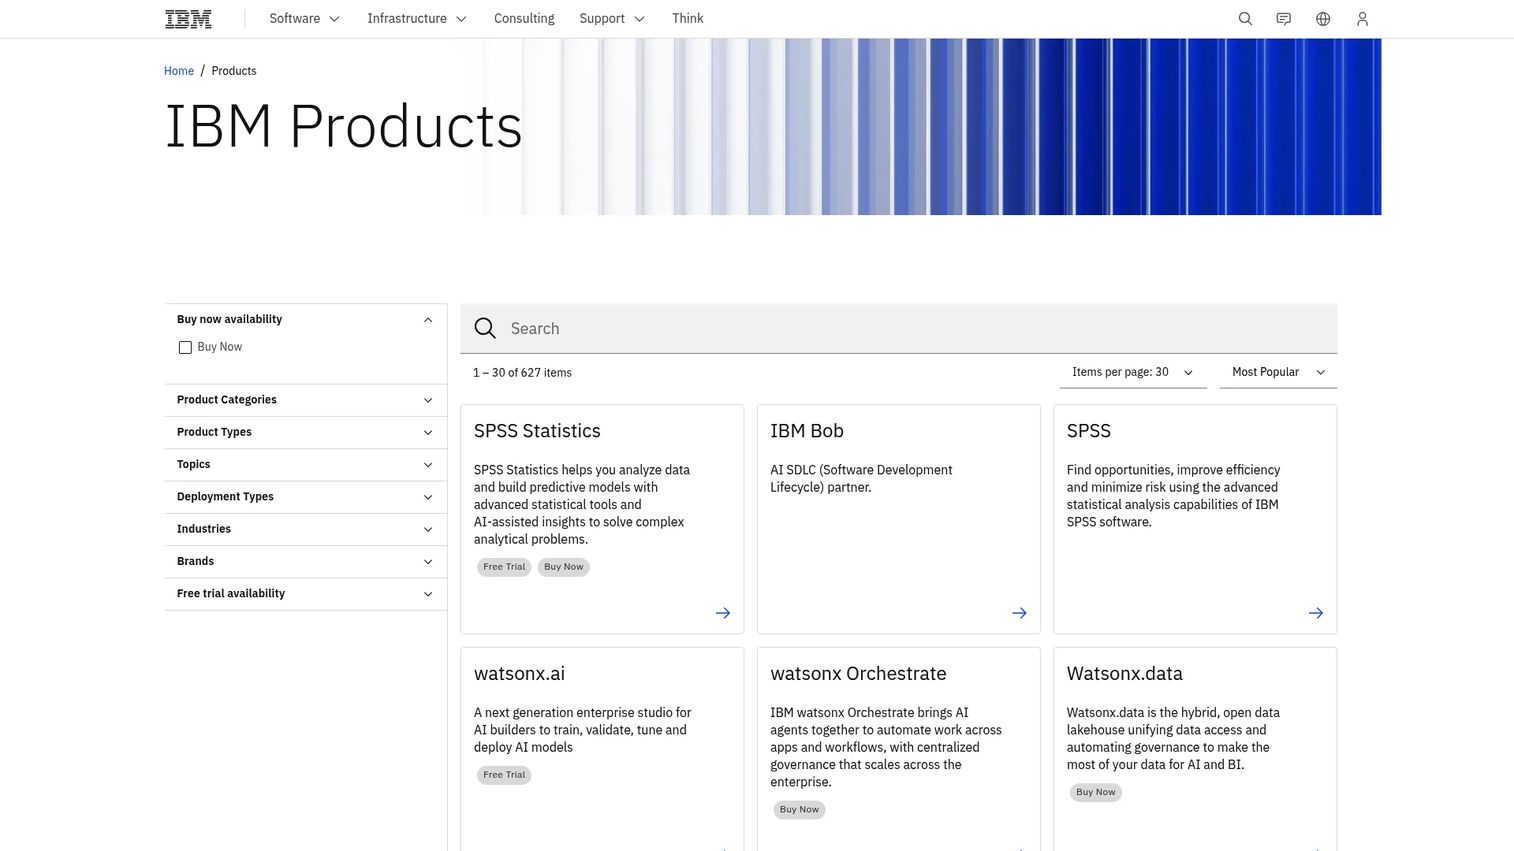Open the Support menu

pyautogui.click(x=612, y=19)
